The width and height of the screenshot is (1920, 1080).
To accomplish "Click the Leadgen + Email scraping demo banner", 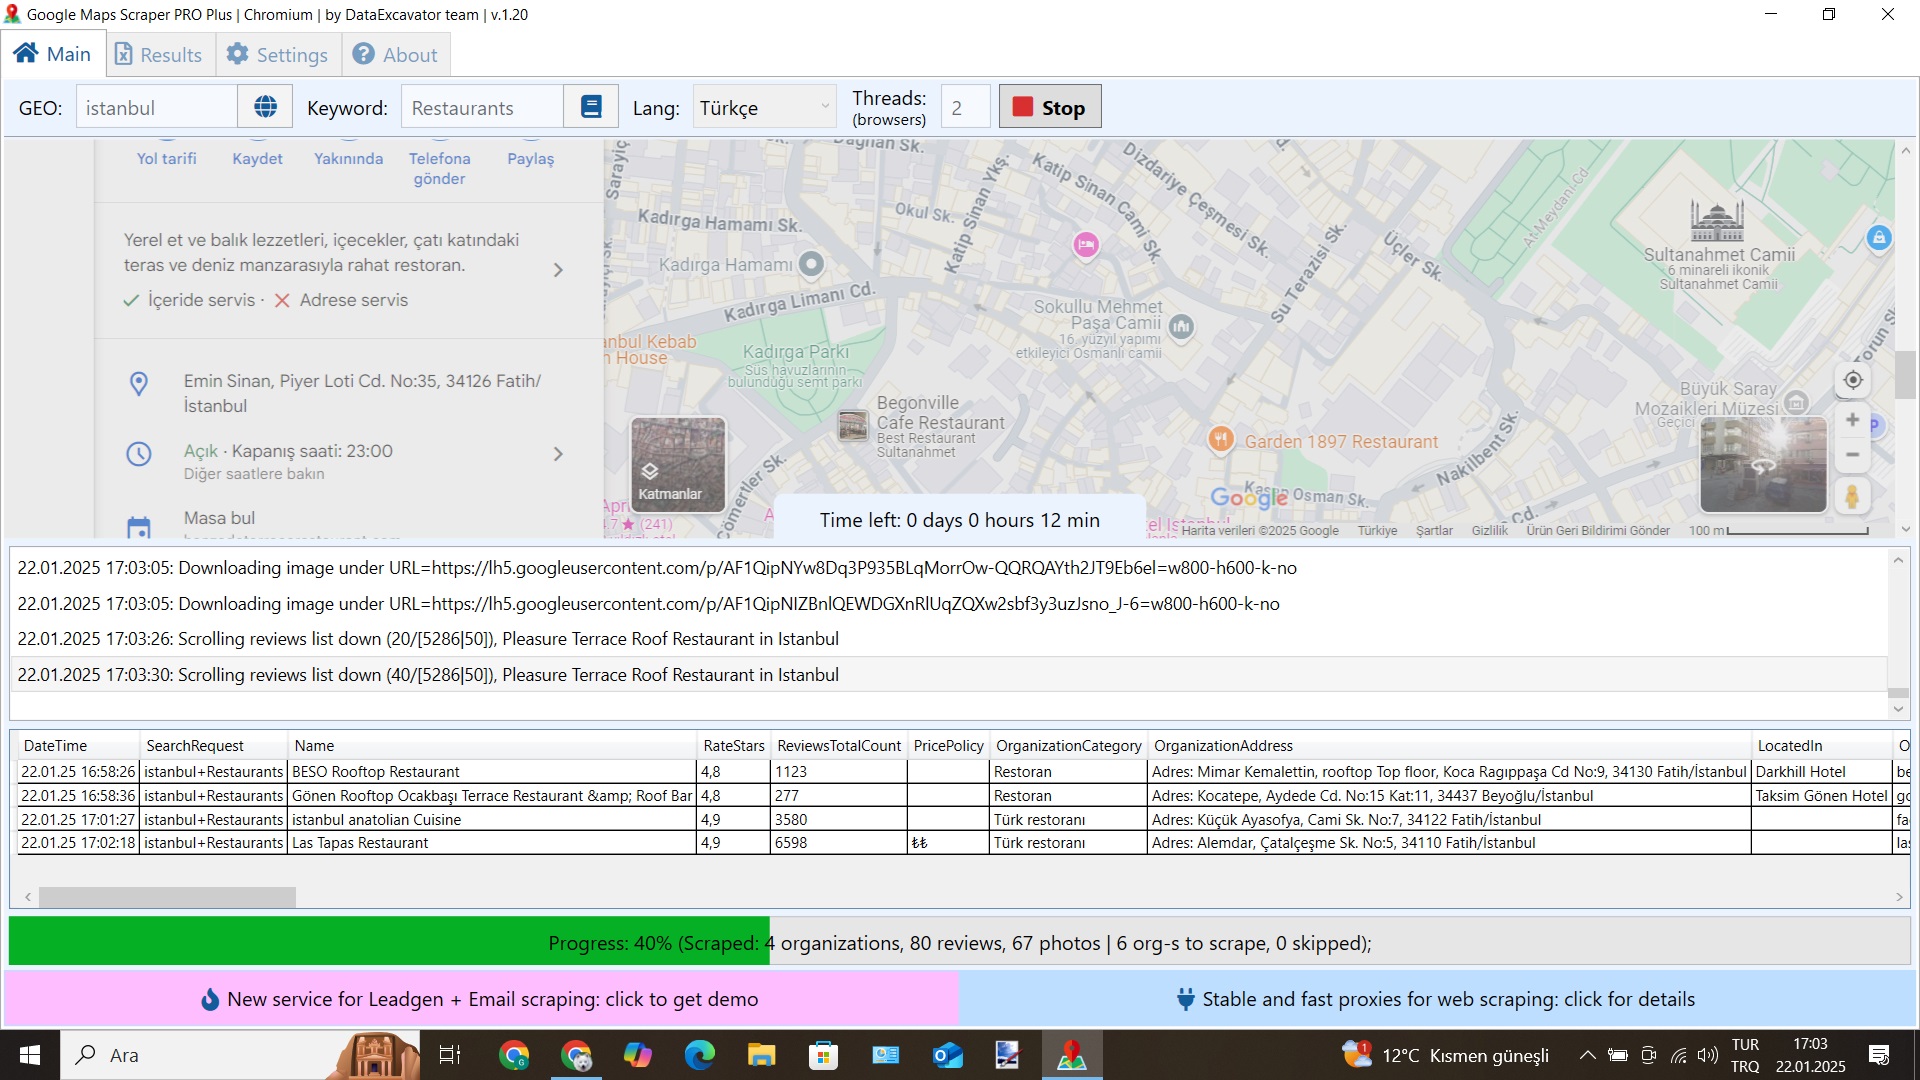I will click(x=482, y=999).
